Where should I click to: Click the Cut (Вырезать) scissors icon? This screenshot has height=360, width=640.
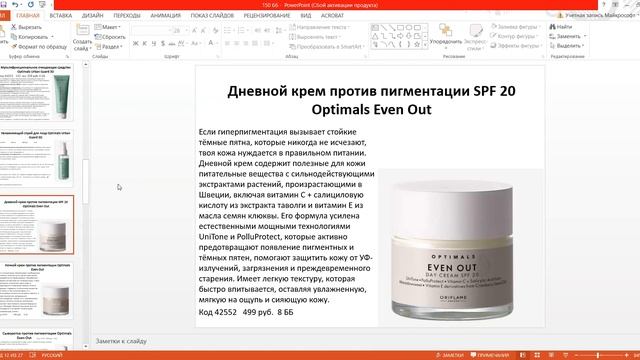click(13, 27)
